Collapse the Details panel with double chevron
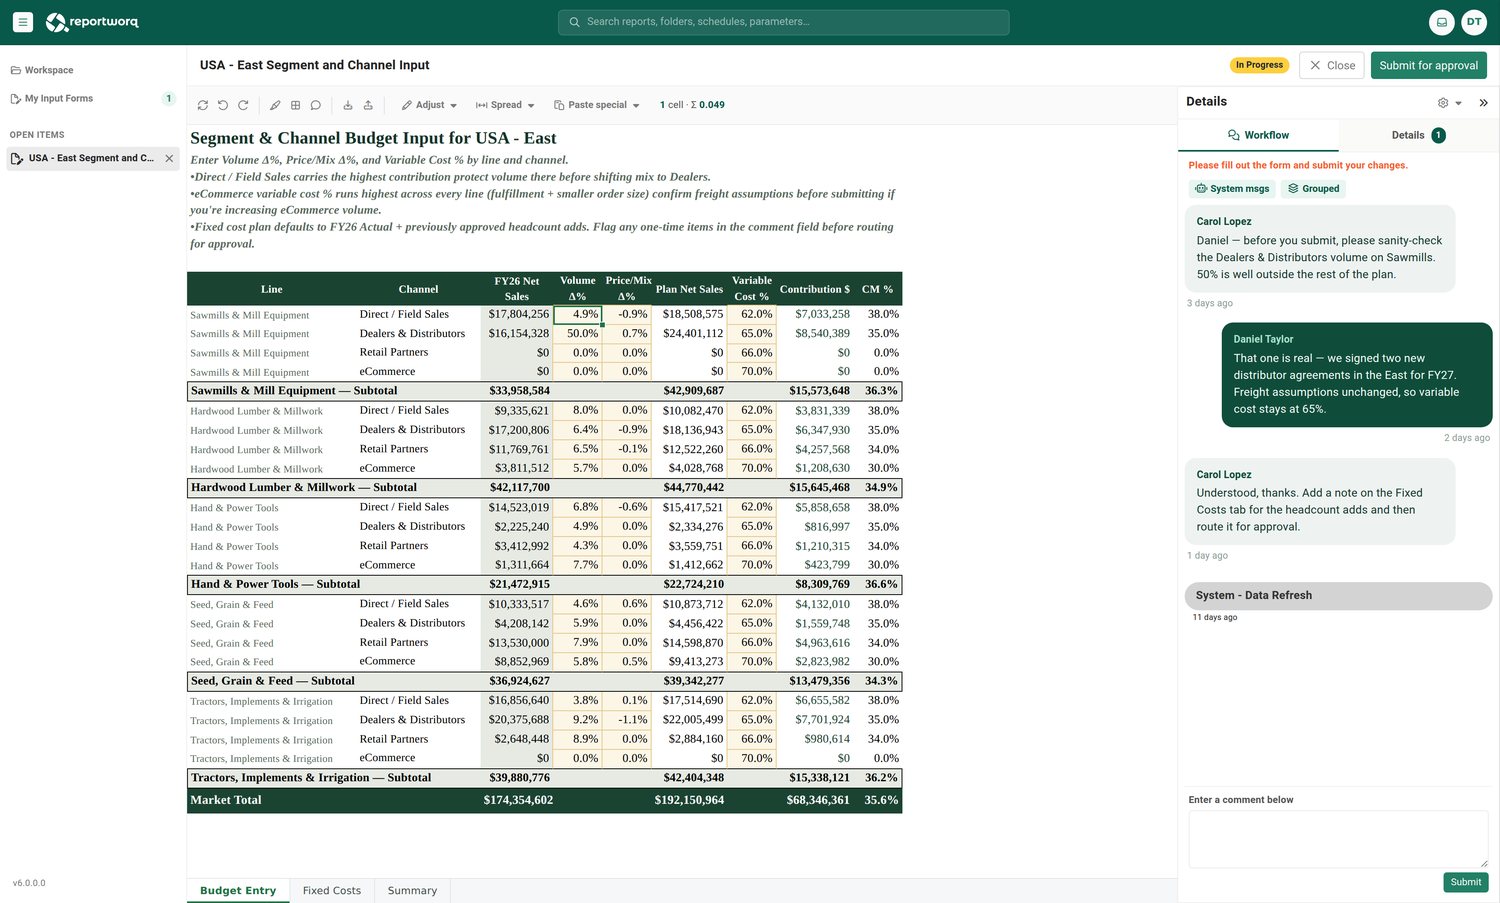1500x903 pixels. point(1483,102)
